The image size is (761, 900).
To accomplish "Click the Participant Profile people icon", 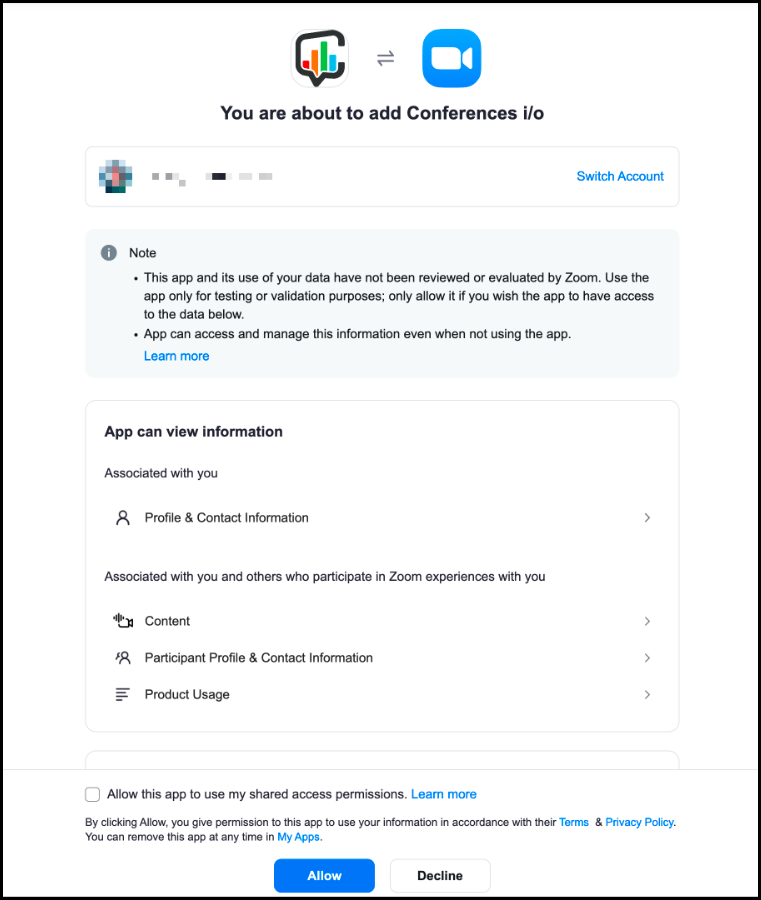I will click(123, 658).
